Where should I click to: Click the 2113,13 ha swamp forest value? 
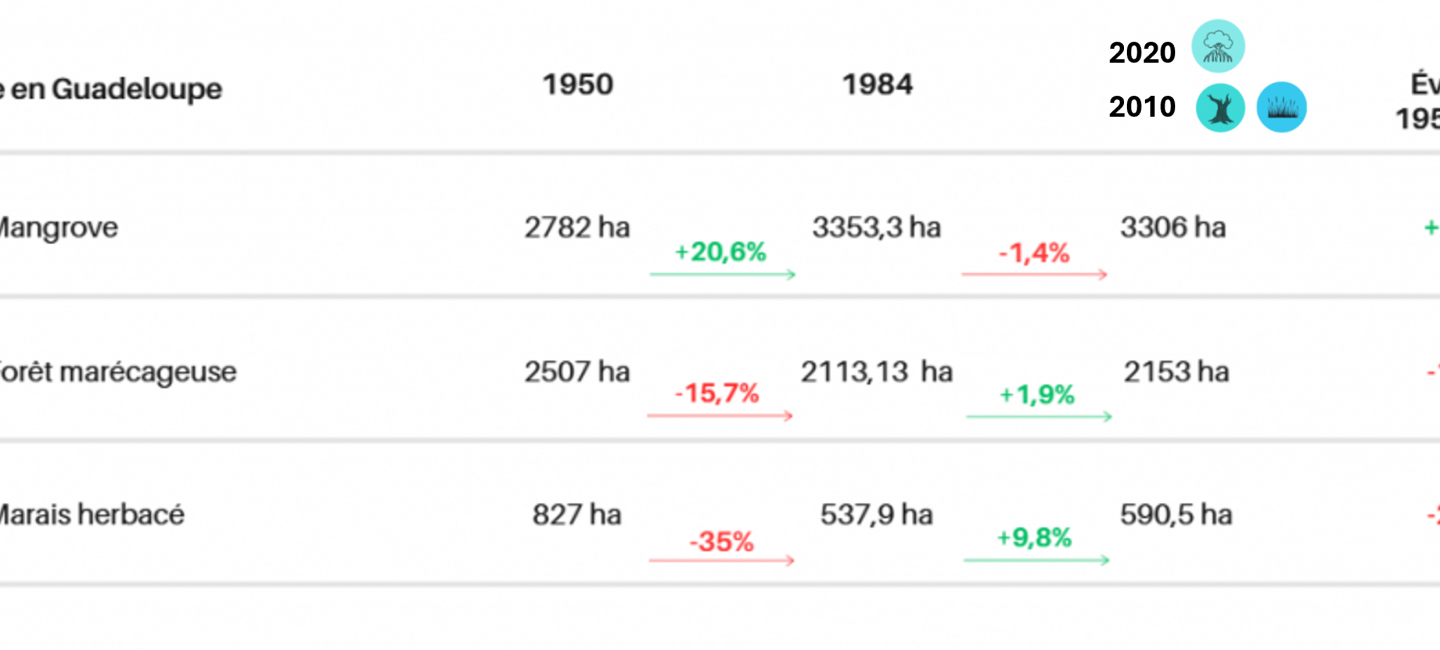coord(876,372)
